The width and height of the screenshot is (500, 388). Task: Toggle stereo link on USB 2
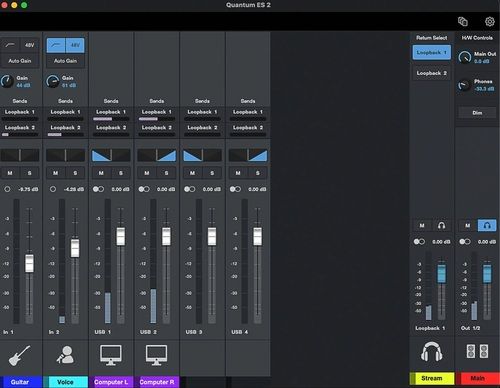[x=144, y=189]
